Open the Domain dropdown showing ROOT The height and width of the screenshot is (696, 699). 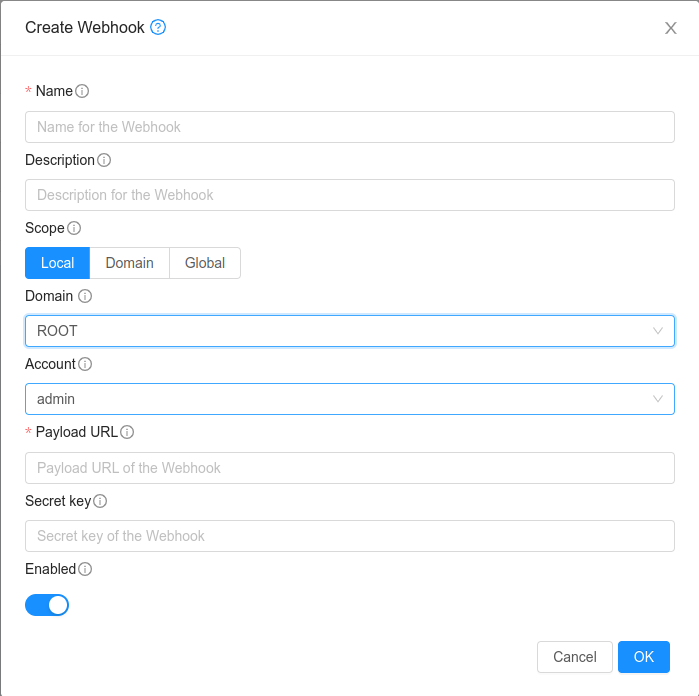tap(349, 331)
